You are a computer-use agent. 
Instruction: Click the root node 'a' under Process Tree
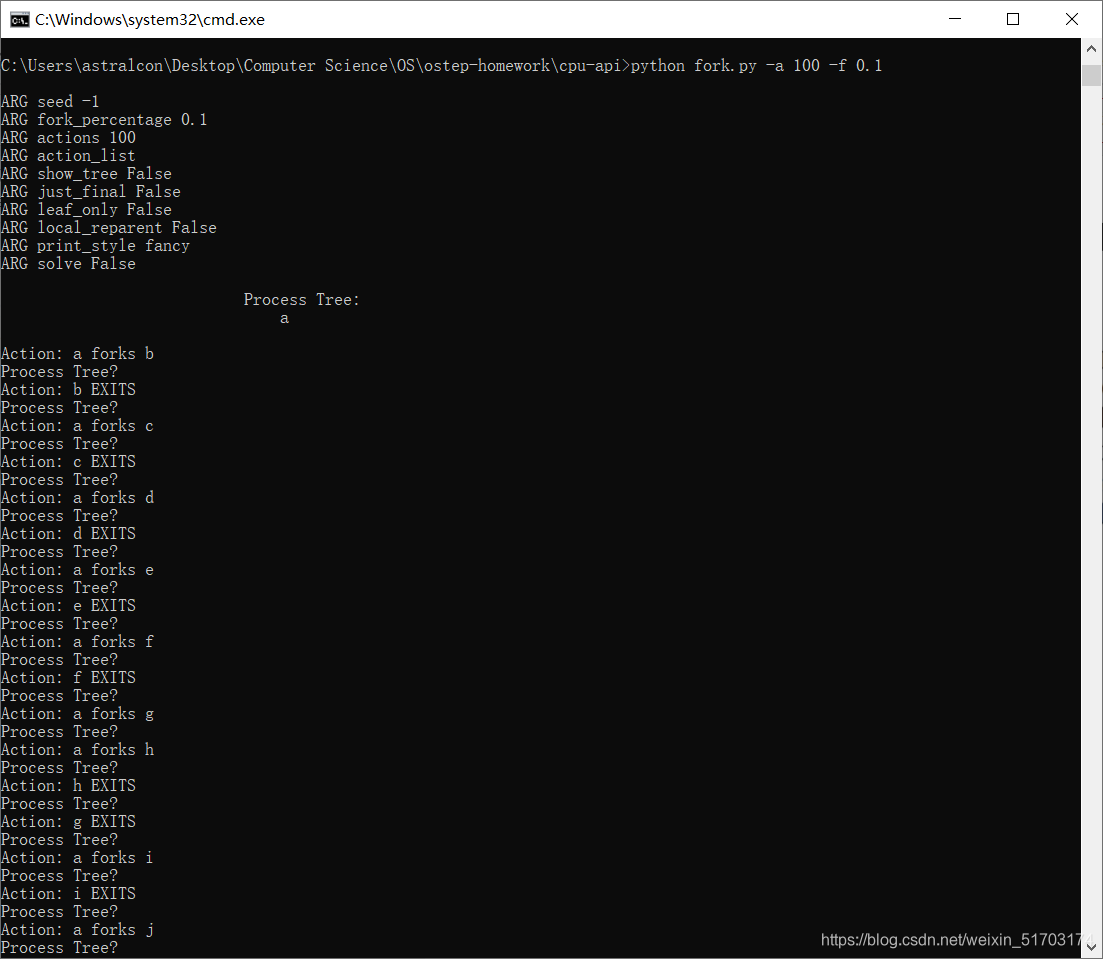click(284, 318)
